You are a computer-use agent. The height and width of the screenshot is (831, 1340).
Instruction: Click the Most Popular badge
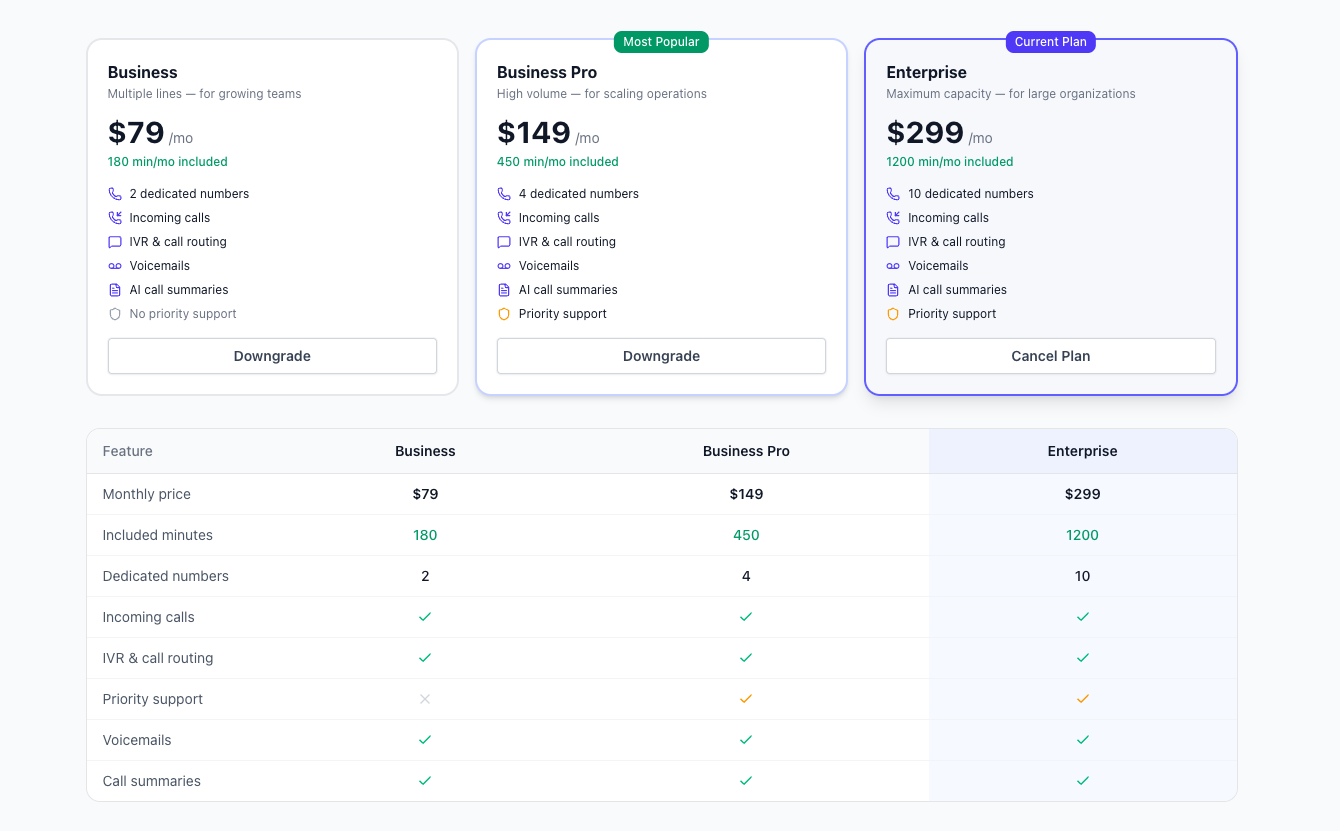[661, 42]
